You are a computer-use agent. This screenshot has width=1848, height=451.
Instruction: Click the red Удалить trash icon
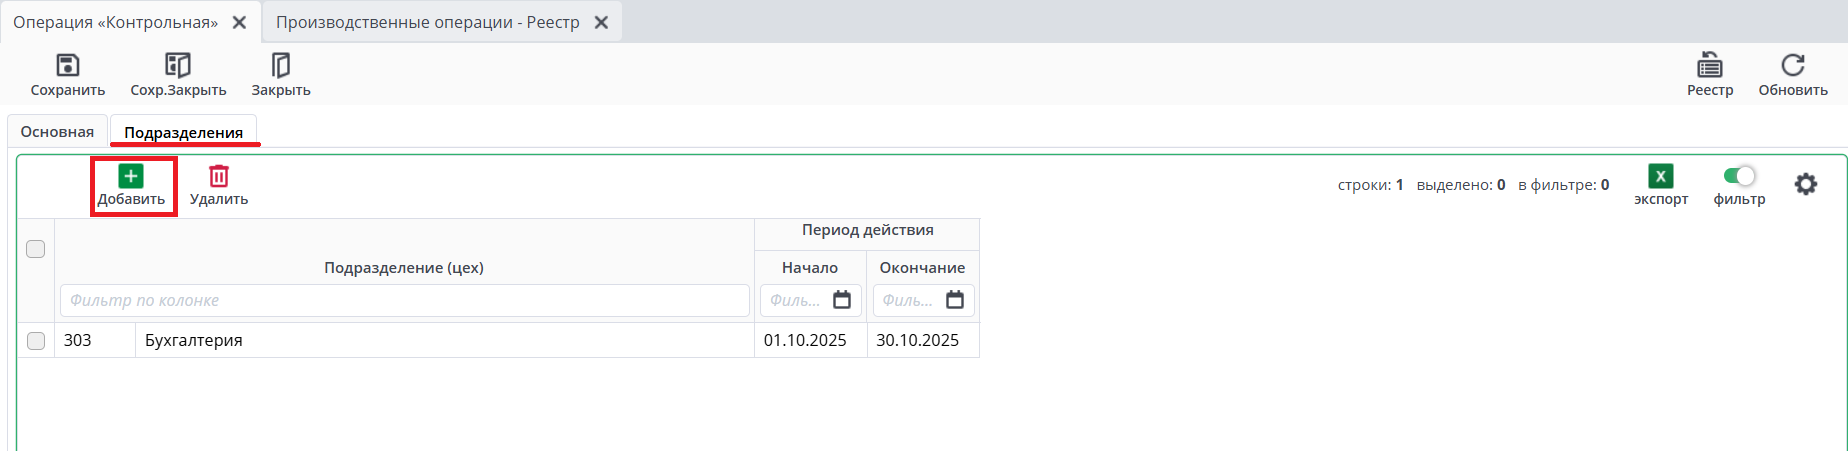218,177
